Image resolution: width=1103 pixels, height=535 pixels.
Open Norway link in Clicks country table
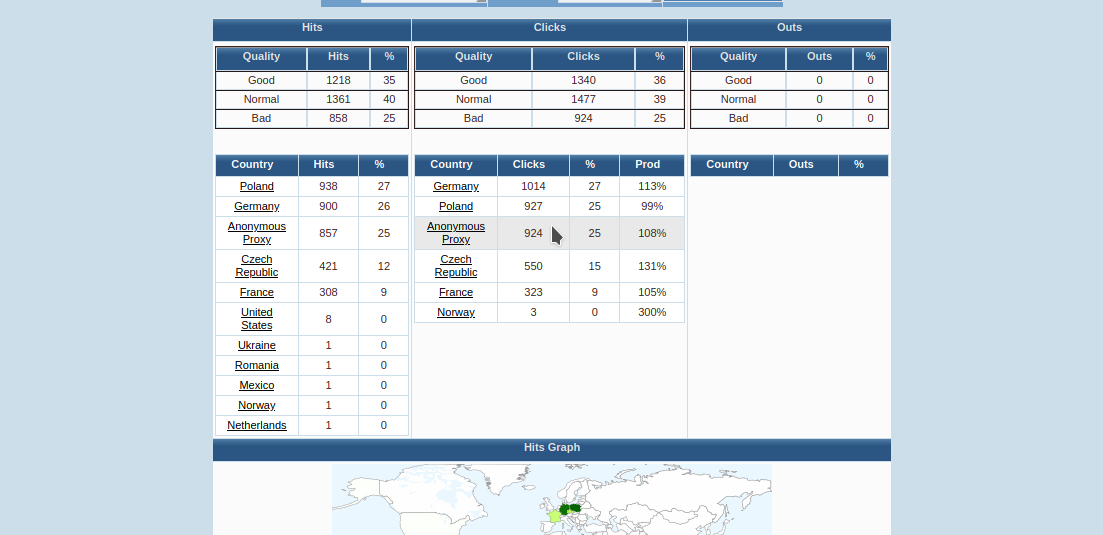pos(456,312)
